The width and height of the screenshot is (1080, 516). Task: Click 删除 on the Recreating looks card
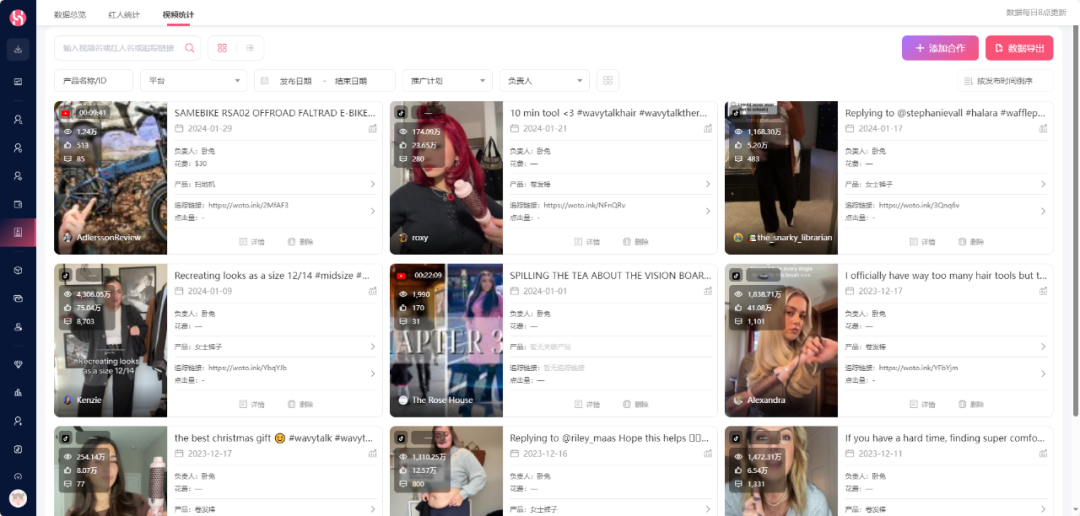point(300,404)
